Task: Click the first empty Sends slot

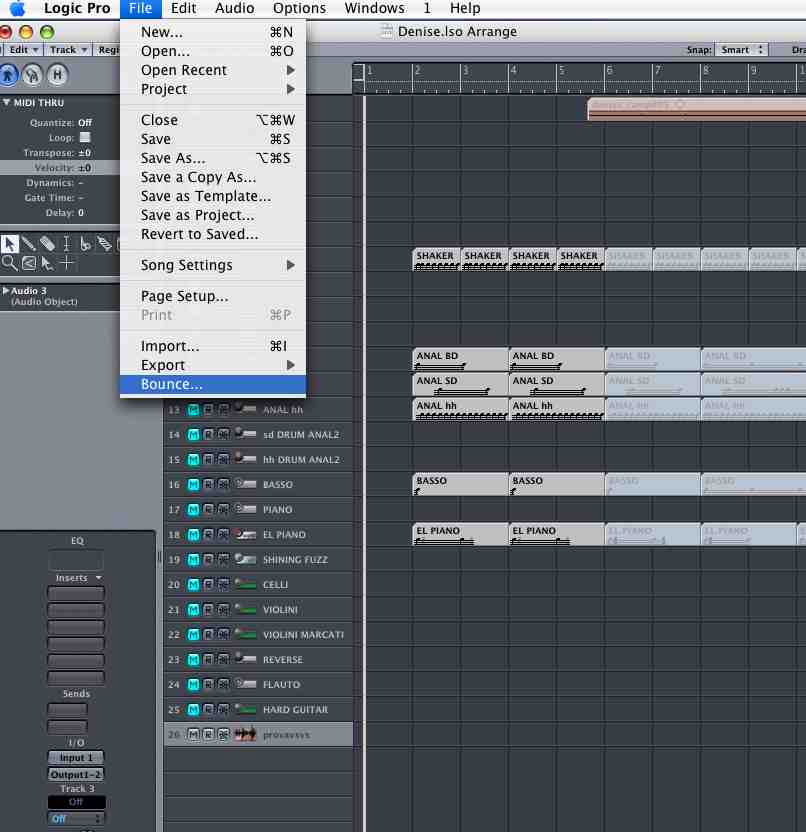Action: (x=67, y=709)
